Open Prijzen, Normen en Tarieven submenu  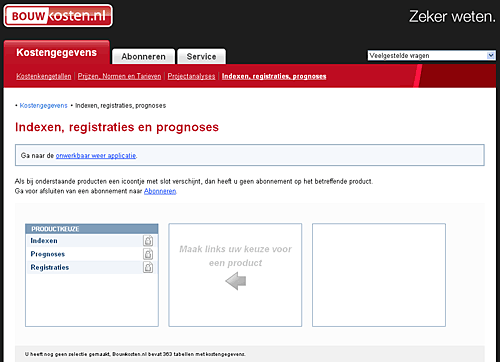(x=119, y=76)
